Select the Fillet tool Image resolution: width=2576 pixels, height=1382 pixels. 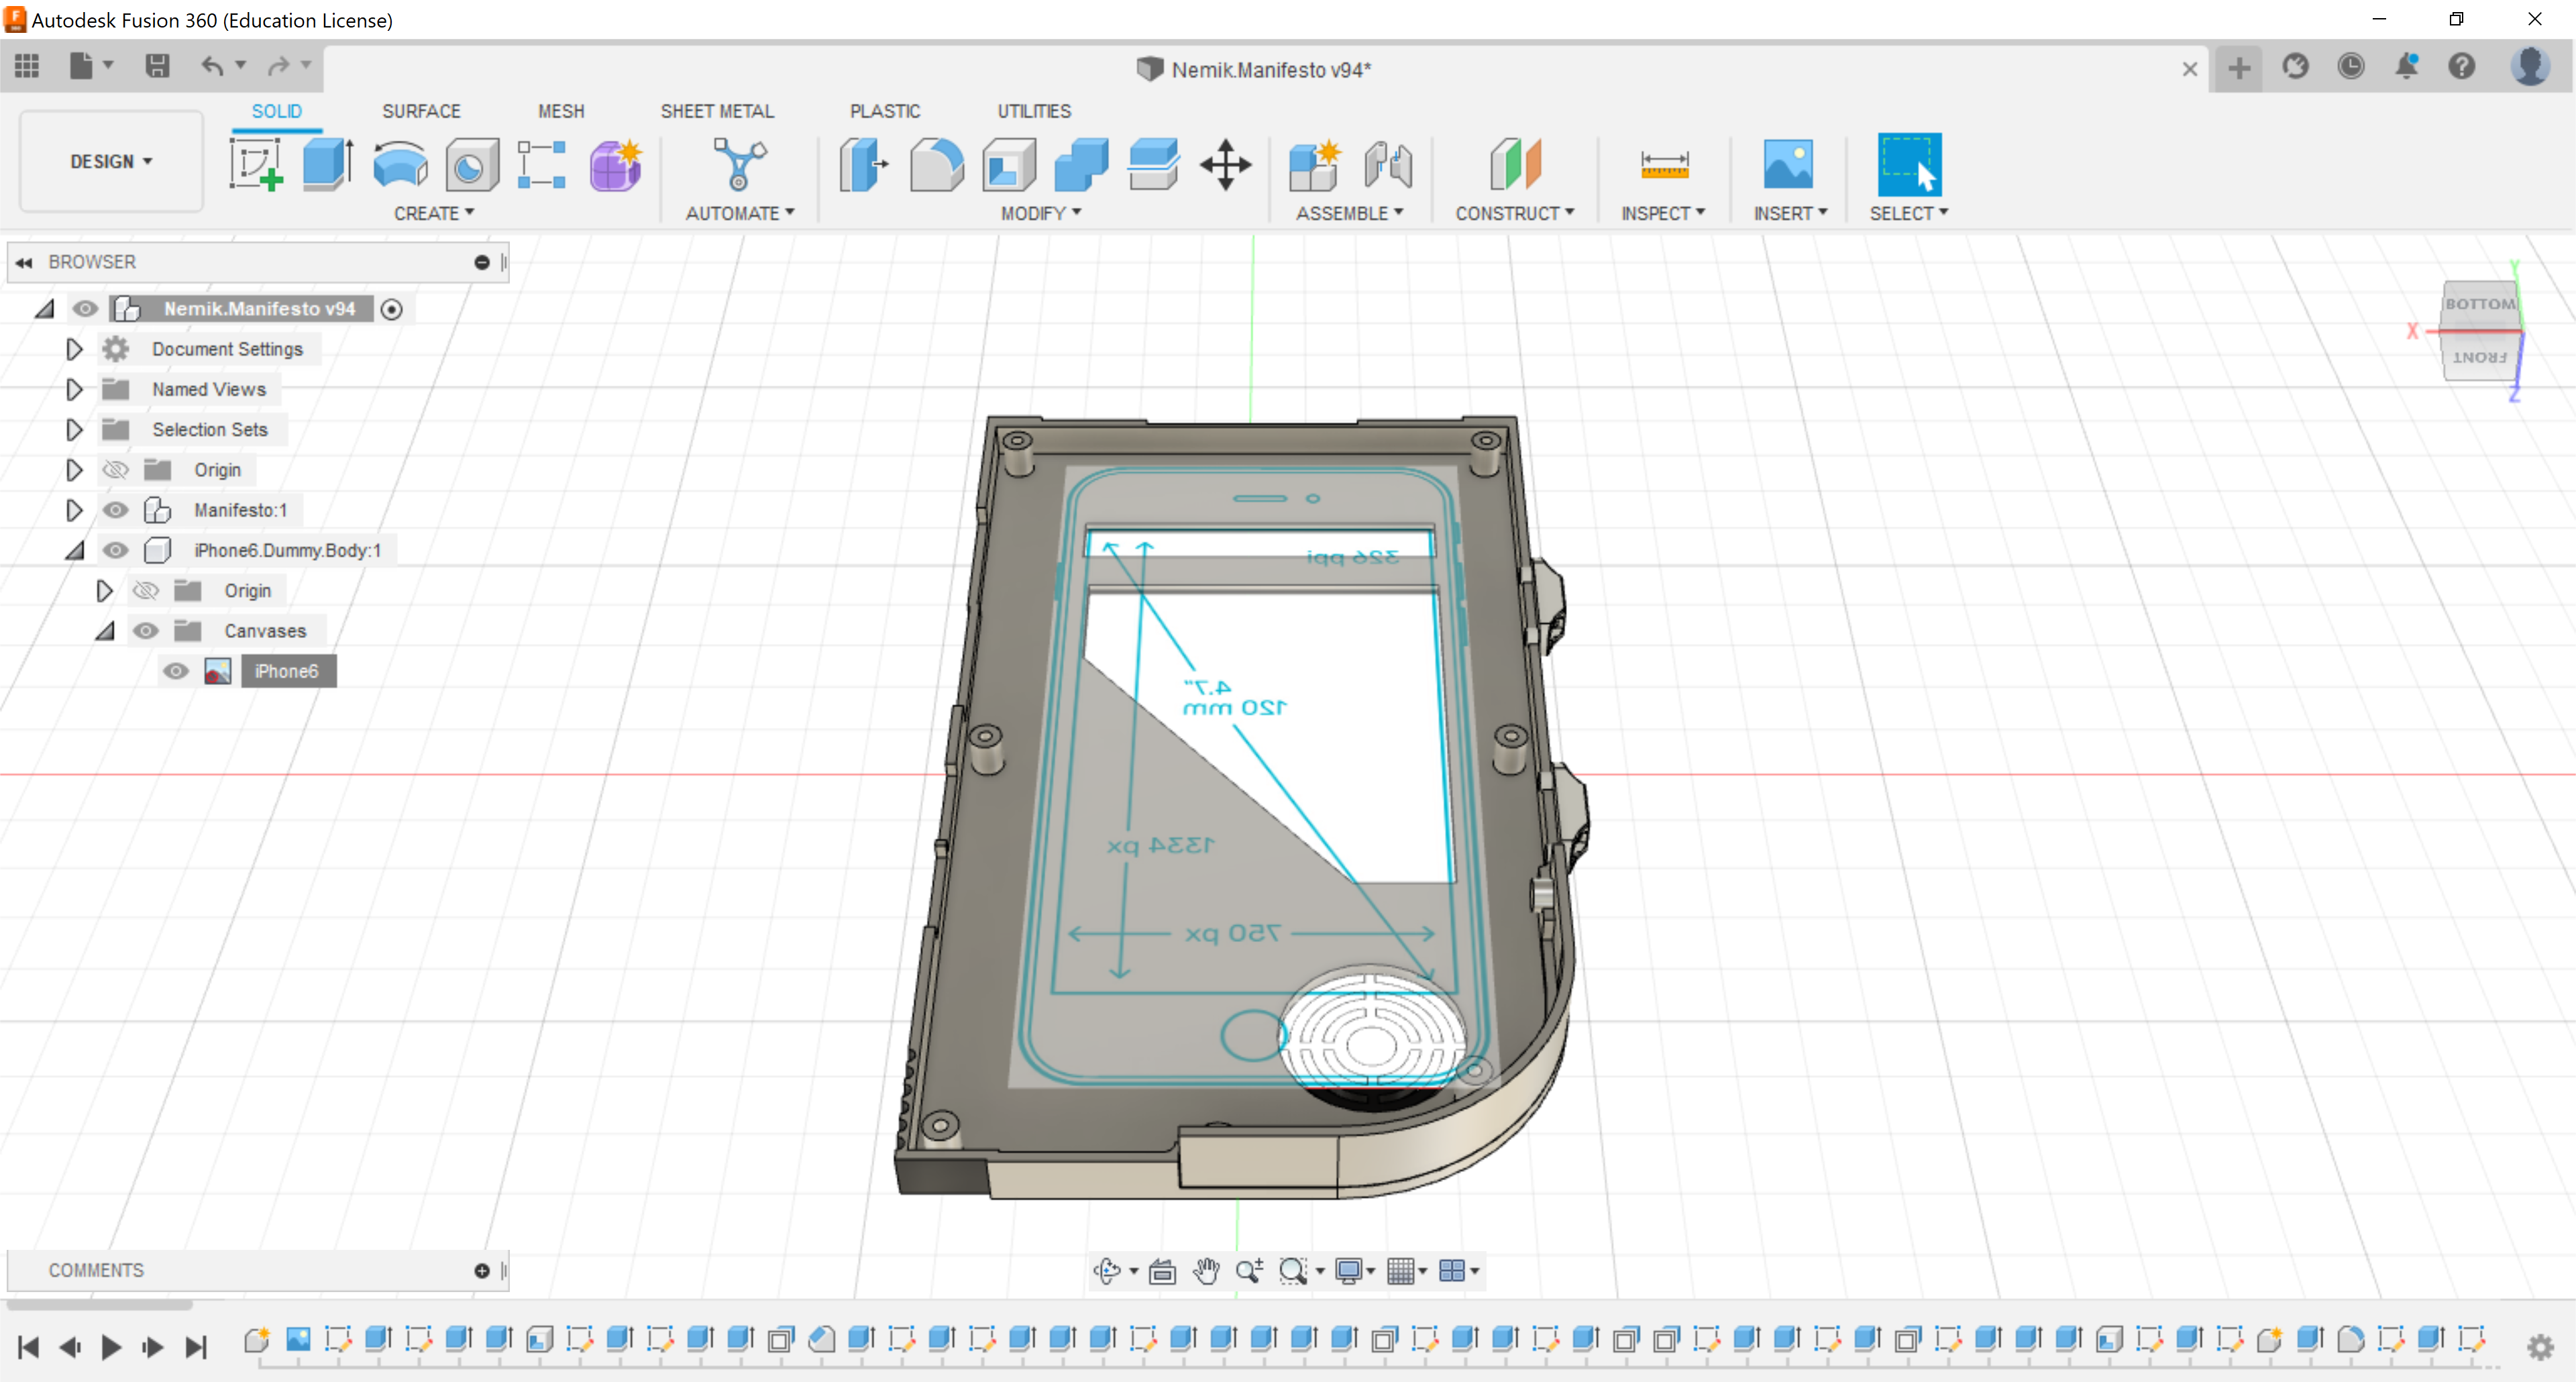click(x=936, y=165)
